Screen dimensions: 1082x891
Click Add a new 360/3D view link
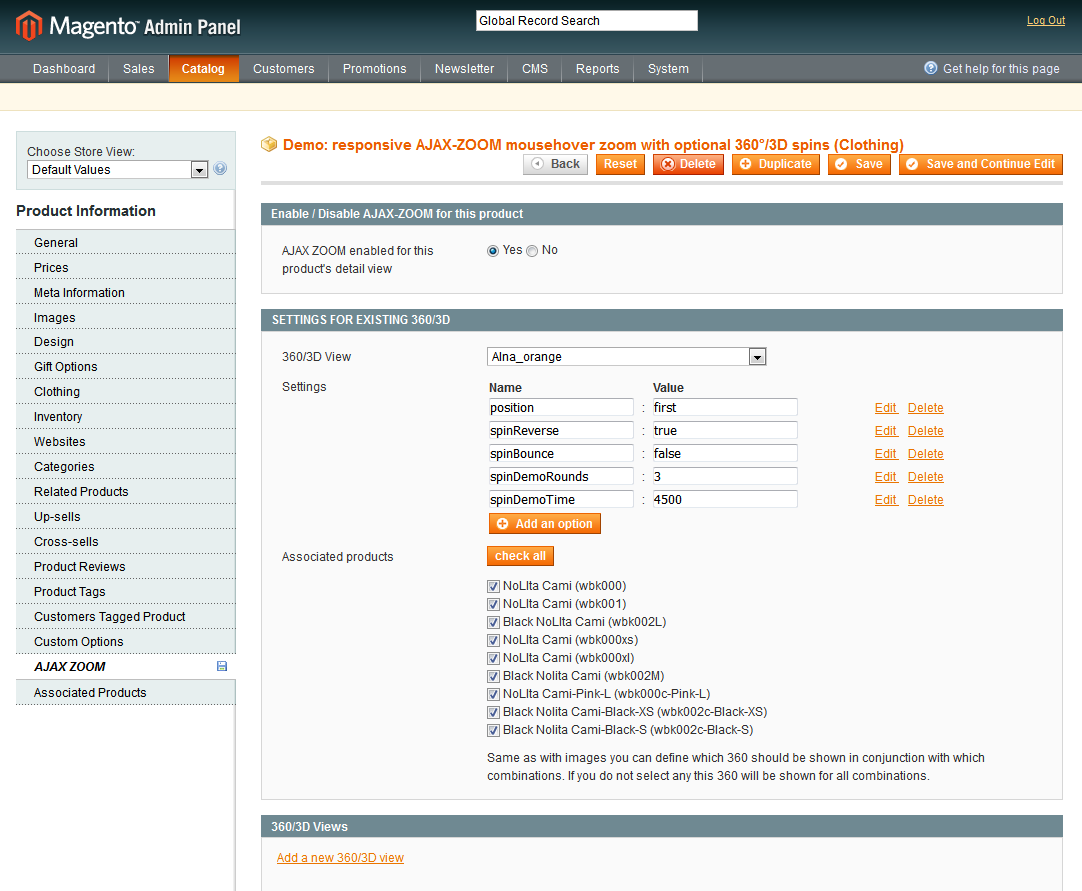340,858
